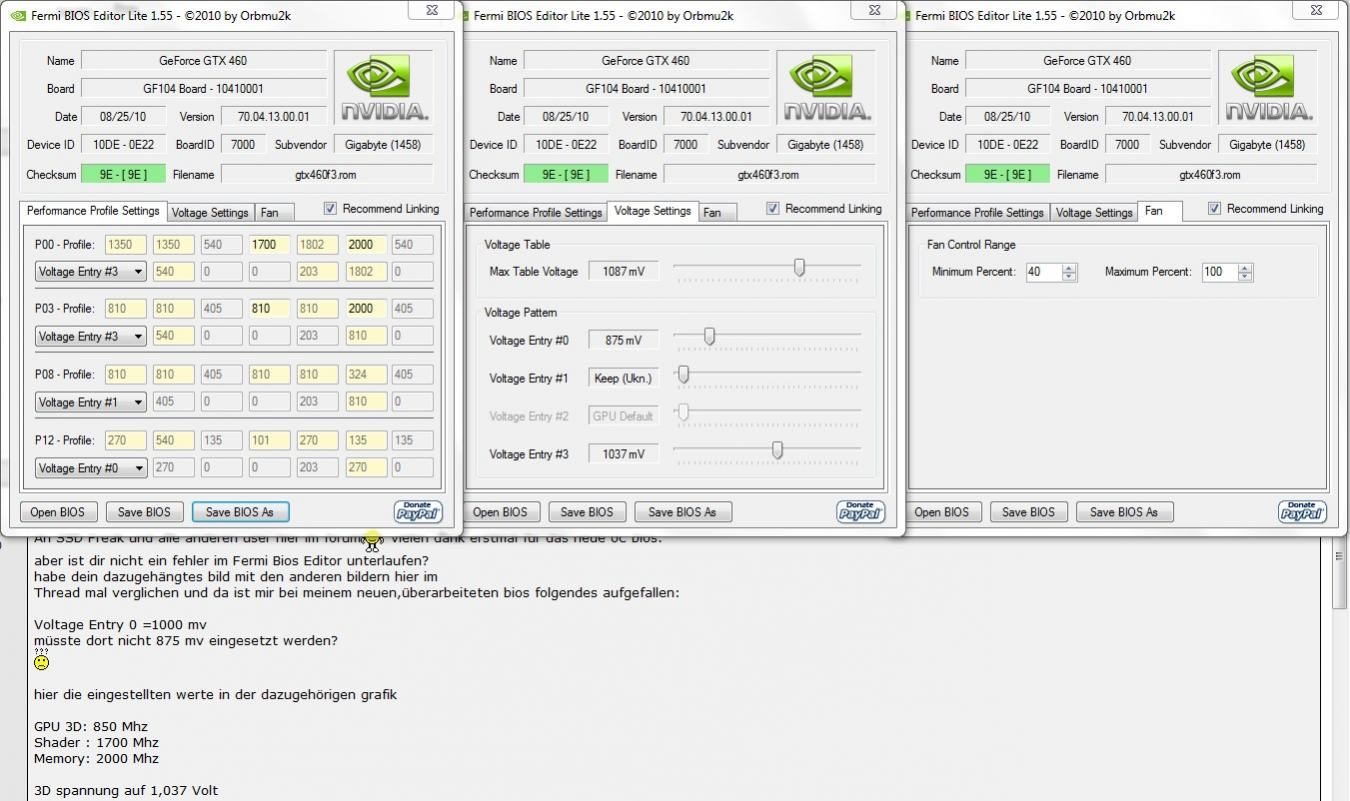Click the app icon in left window title bar

(18, 15)
